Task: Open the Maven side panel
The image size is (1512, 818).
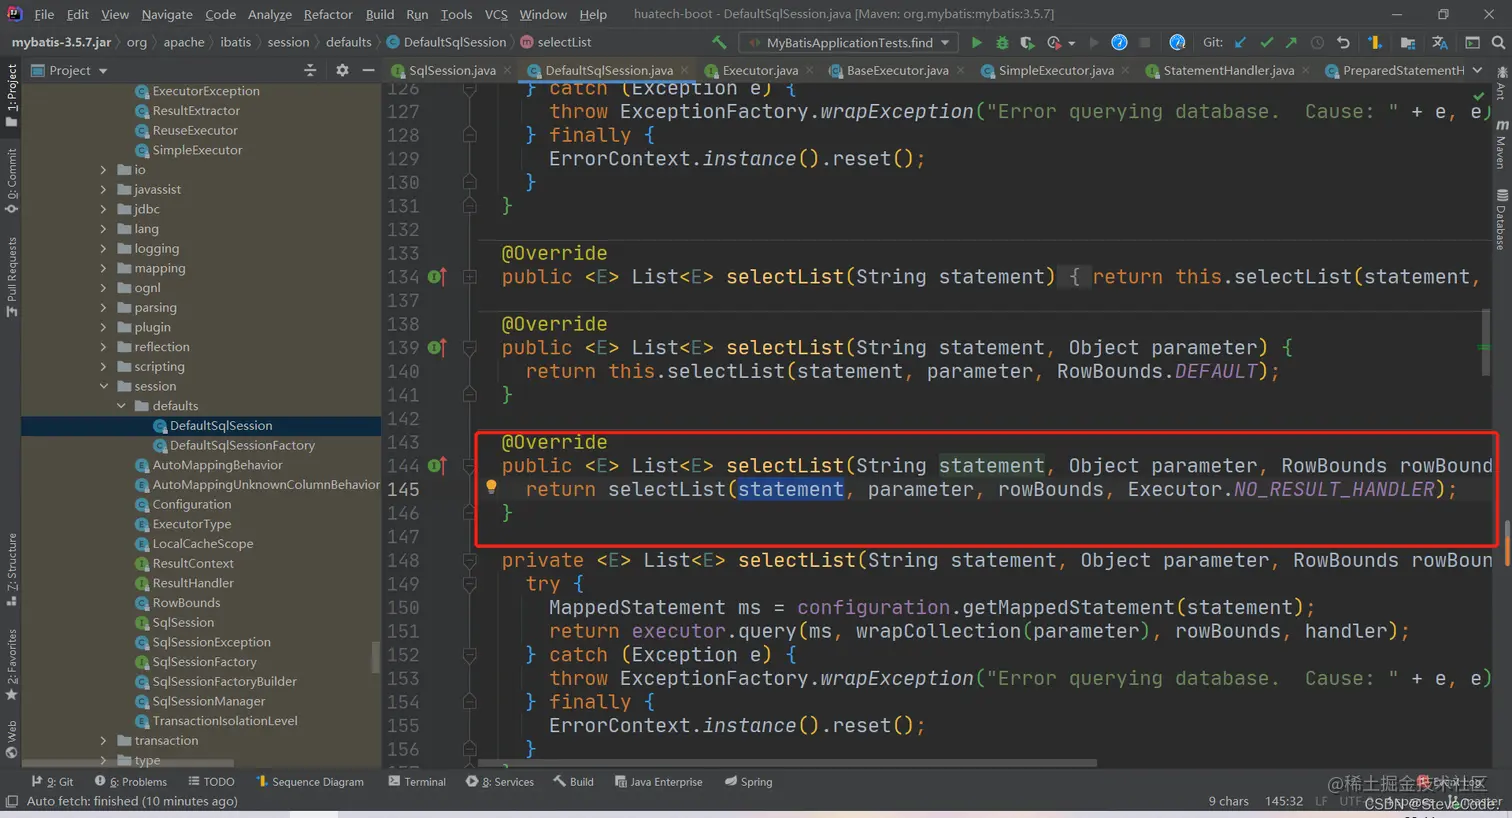Action: (1501, 143)
